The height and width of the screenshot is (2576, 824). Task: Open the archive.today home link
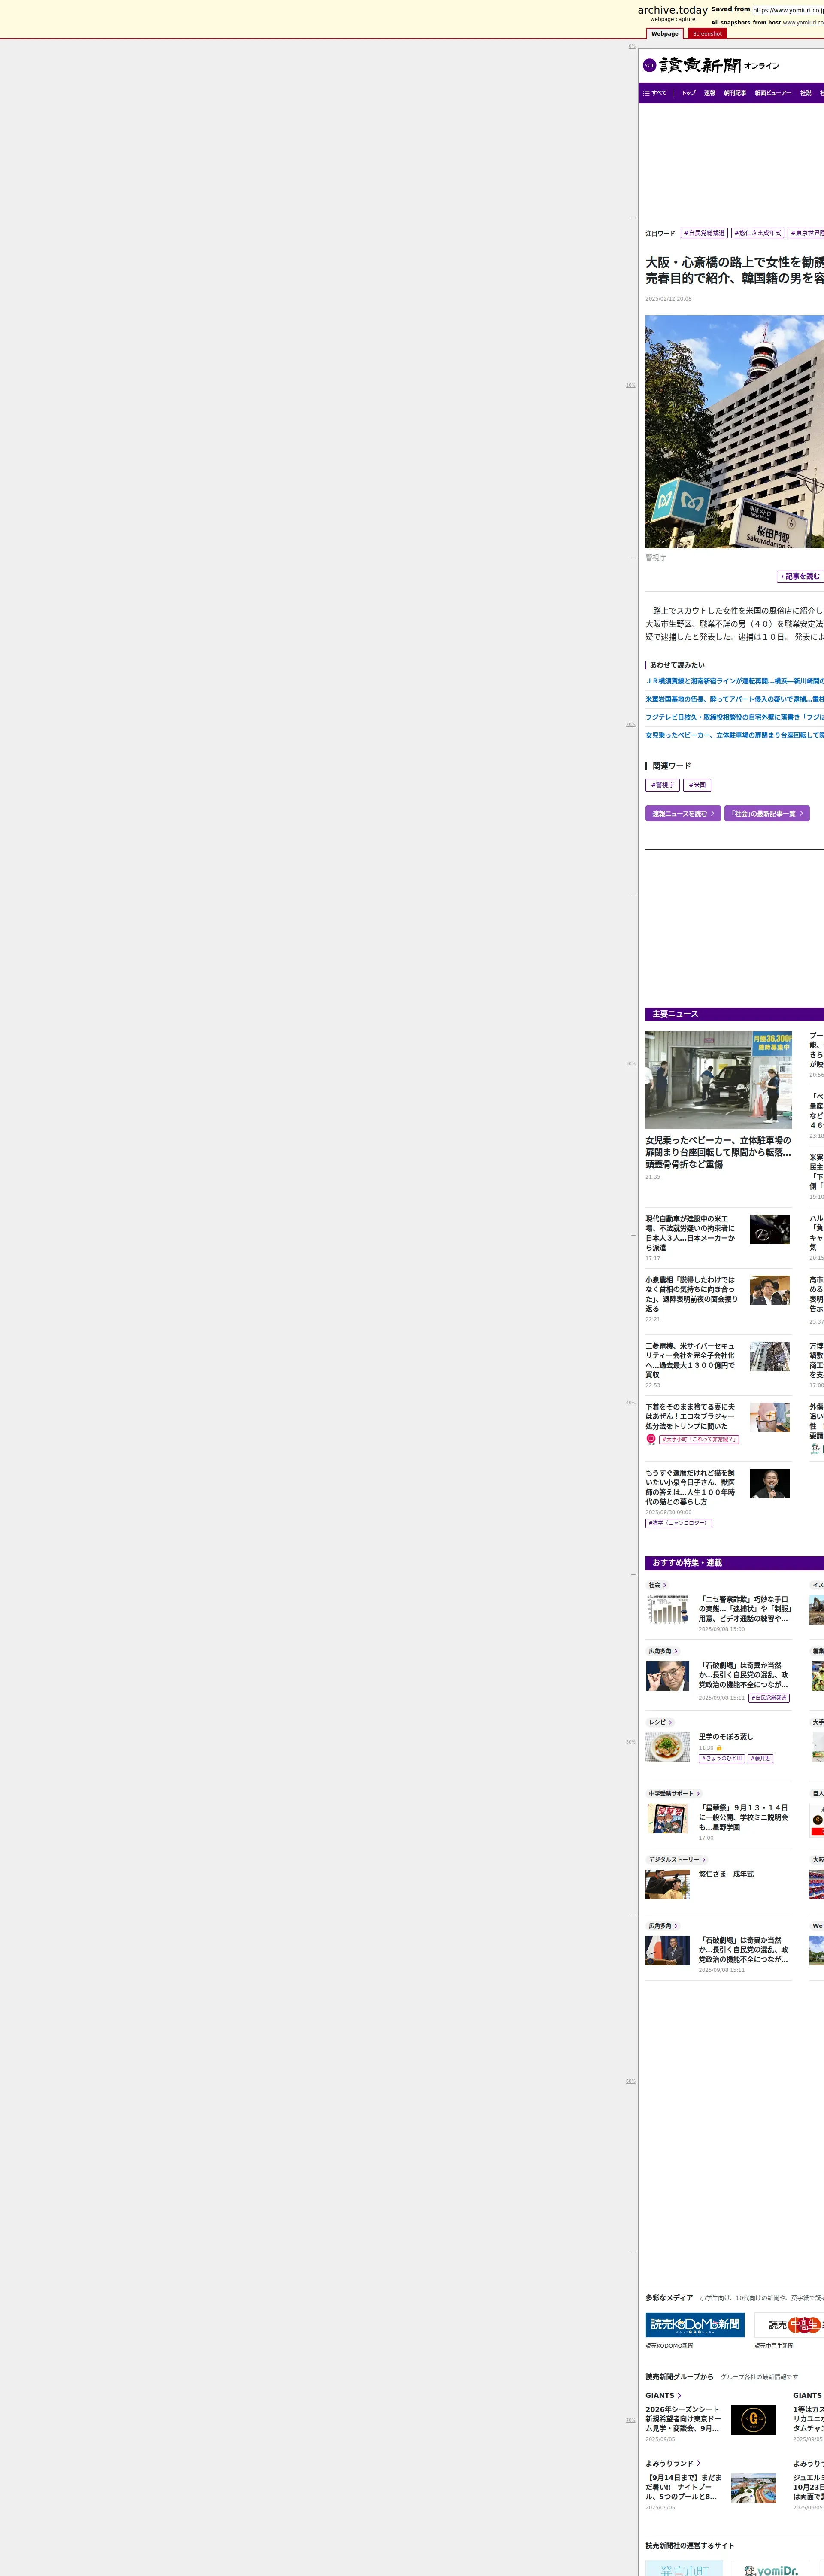(672, 10)
